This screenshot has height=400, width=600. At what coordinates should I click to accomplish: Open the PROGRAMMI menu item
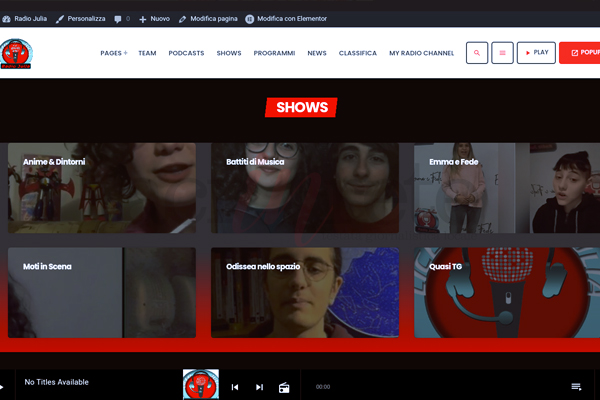[274, 53]
